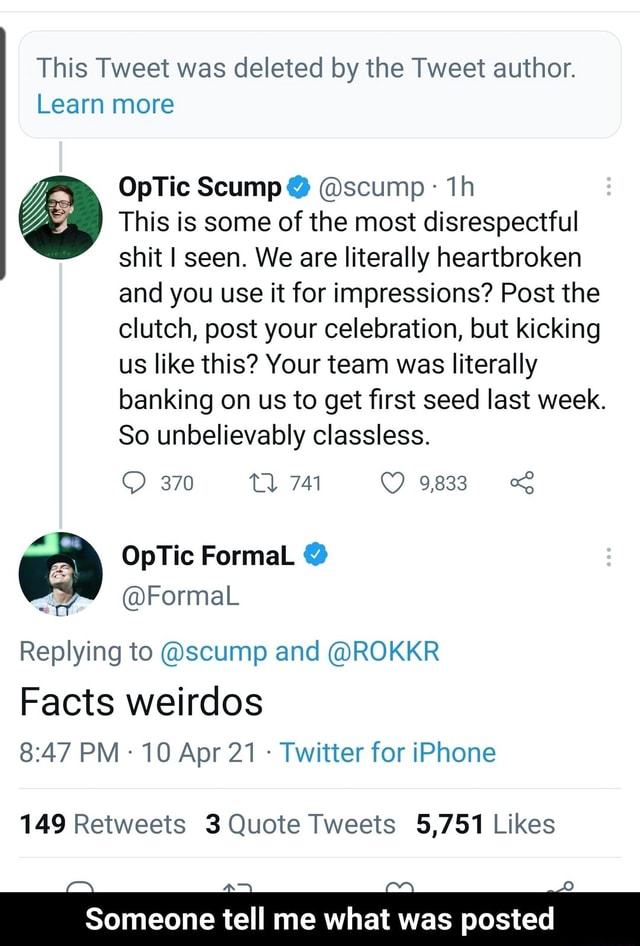Click Scump's blue verified badge
640x946 pixels.
298,186
